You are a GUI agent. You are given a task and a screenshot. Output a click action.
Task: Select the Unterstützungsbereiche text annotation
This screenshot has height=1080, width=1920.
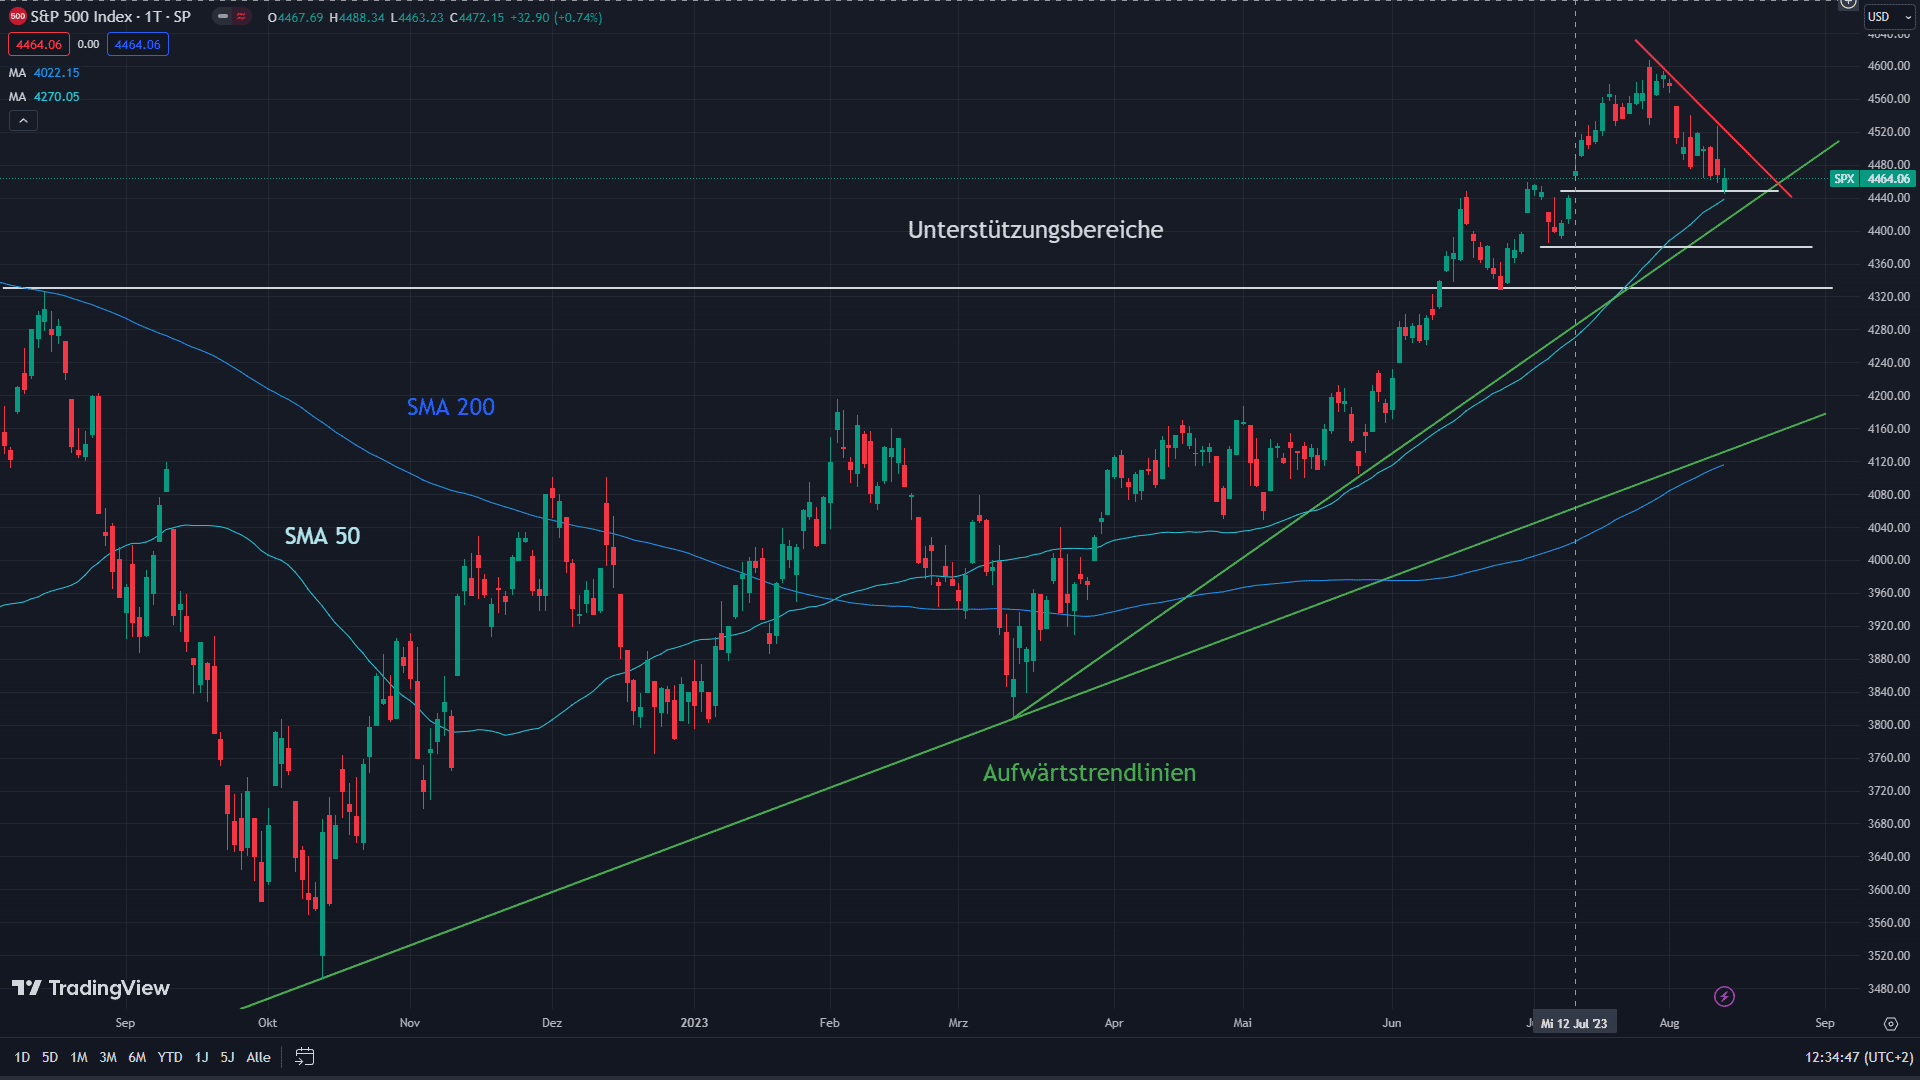(1035, 230)
